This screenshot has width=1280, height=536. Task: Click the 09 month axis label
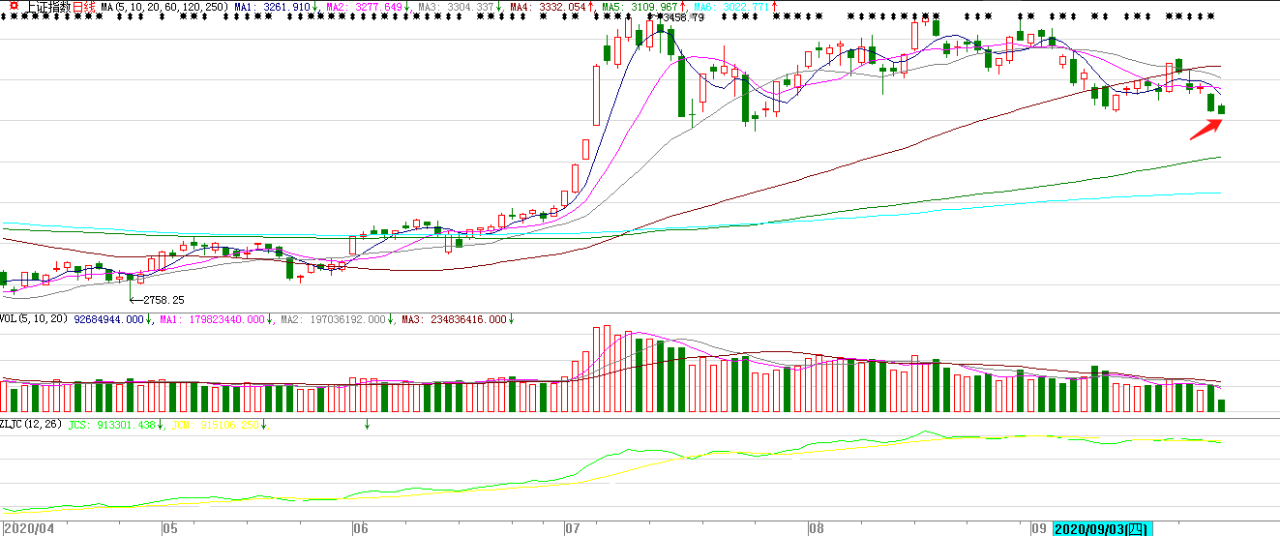click(x=1039, y=527)
